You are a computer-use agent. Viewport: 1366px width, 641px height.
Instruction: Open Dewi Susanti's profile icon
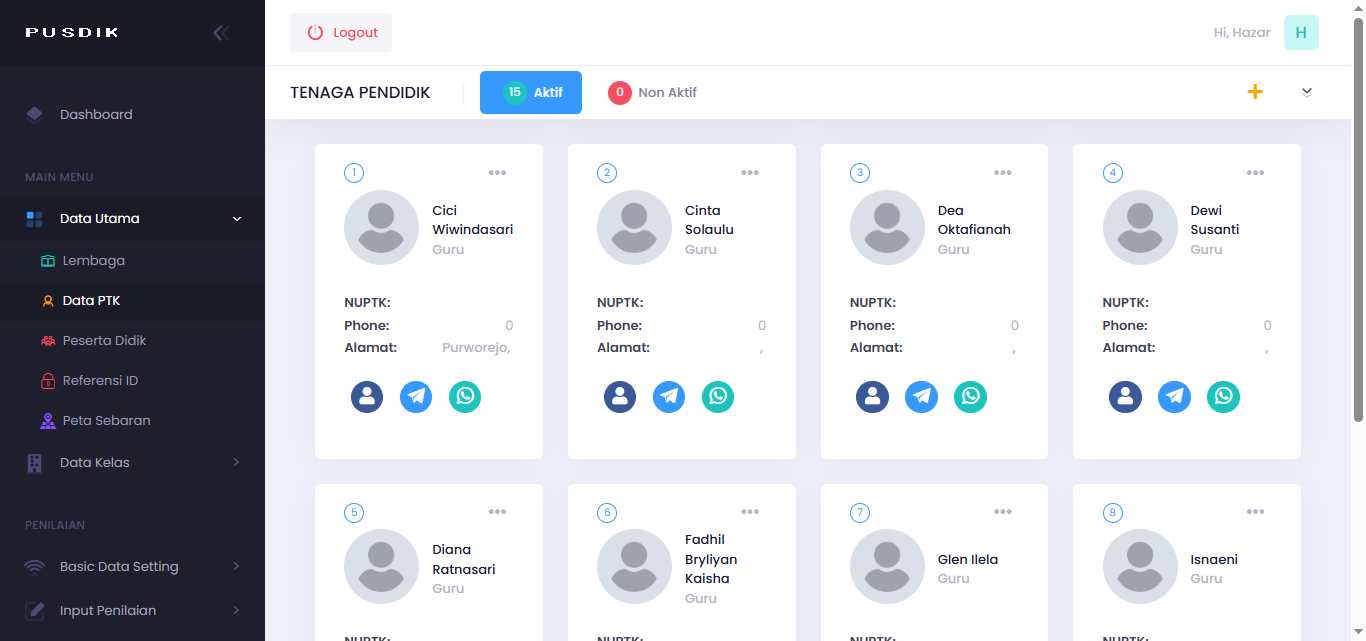[x=1125, y=397]
